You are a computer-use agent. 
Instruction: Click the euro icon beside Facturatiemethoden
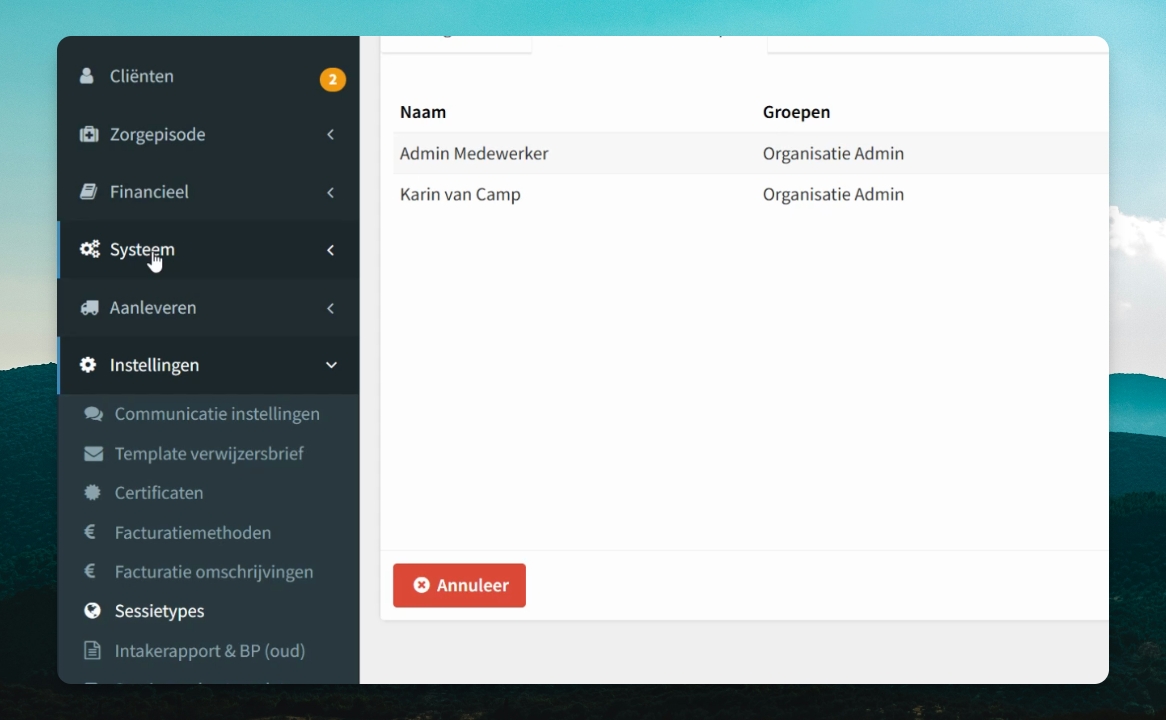coord(90,532)
